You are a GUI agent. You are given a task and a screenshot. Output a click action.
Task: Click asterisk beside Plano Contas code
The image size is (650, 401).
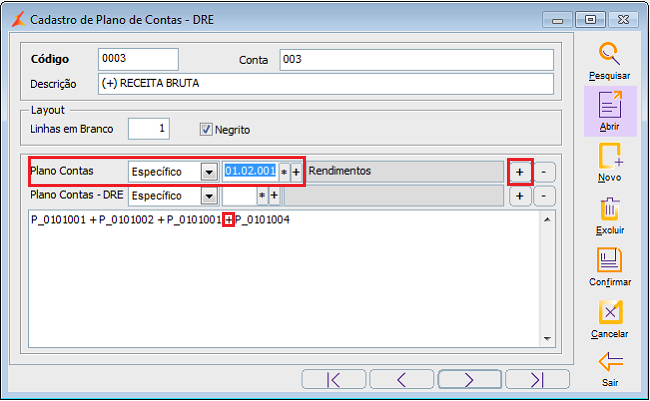(284, 172)
